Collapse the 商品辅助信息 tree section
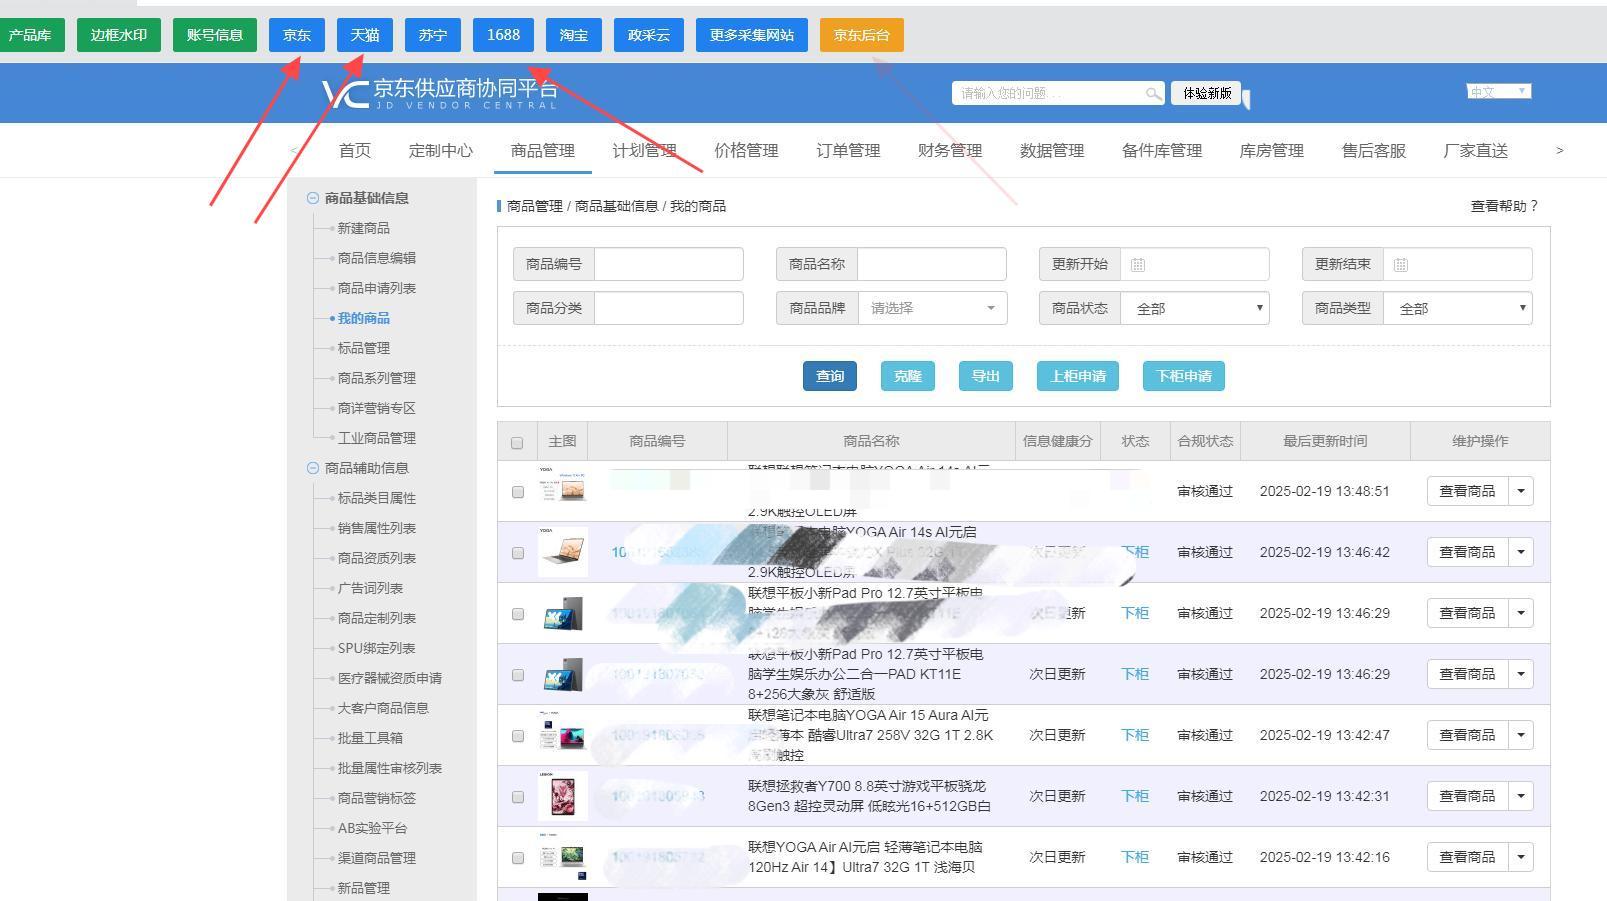This screenshot has height=901, width=1607. coord(313,468)
